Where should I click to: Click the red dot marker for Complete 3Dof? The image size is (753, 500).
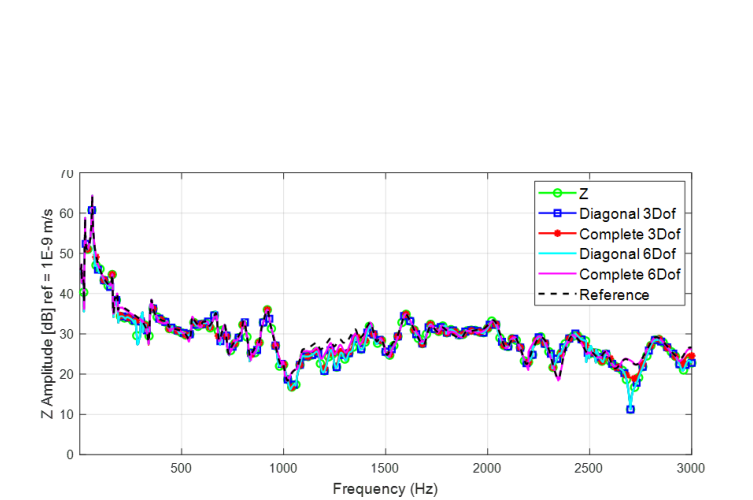click(557, 234)
